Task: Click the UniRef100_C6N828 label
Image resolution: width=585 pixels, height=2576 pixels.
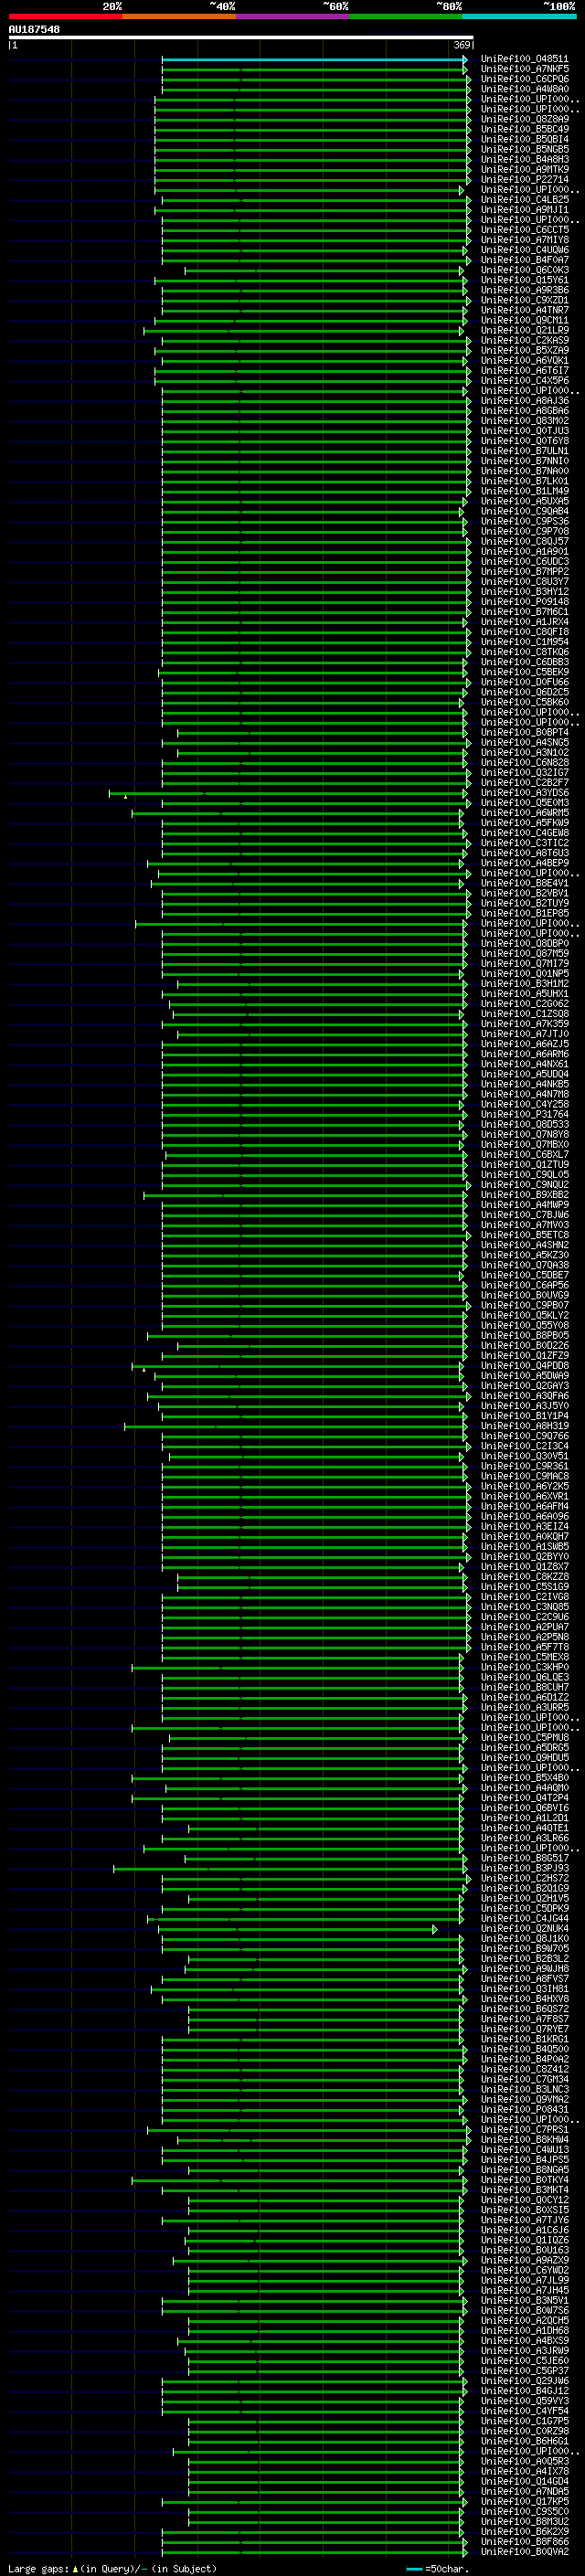Action: tap(524, 762)
